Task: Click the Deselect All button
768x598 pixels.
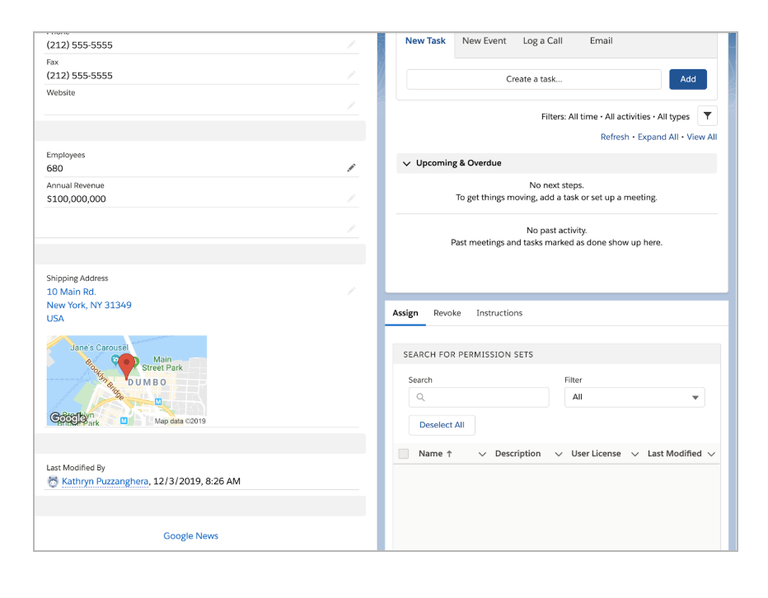Action: (442, 425)
